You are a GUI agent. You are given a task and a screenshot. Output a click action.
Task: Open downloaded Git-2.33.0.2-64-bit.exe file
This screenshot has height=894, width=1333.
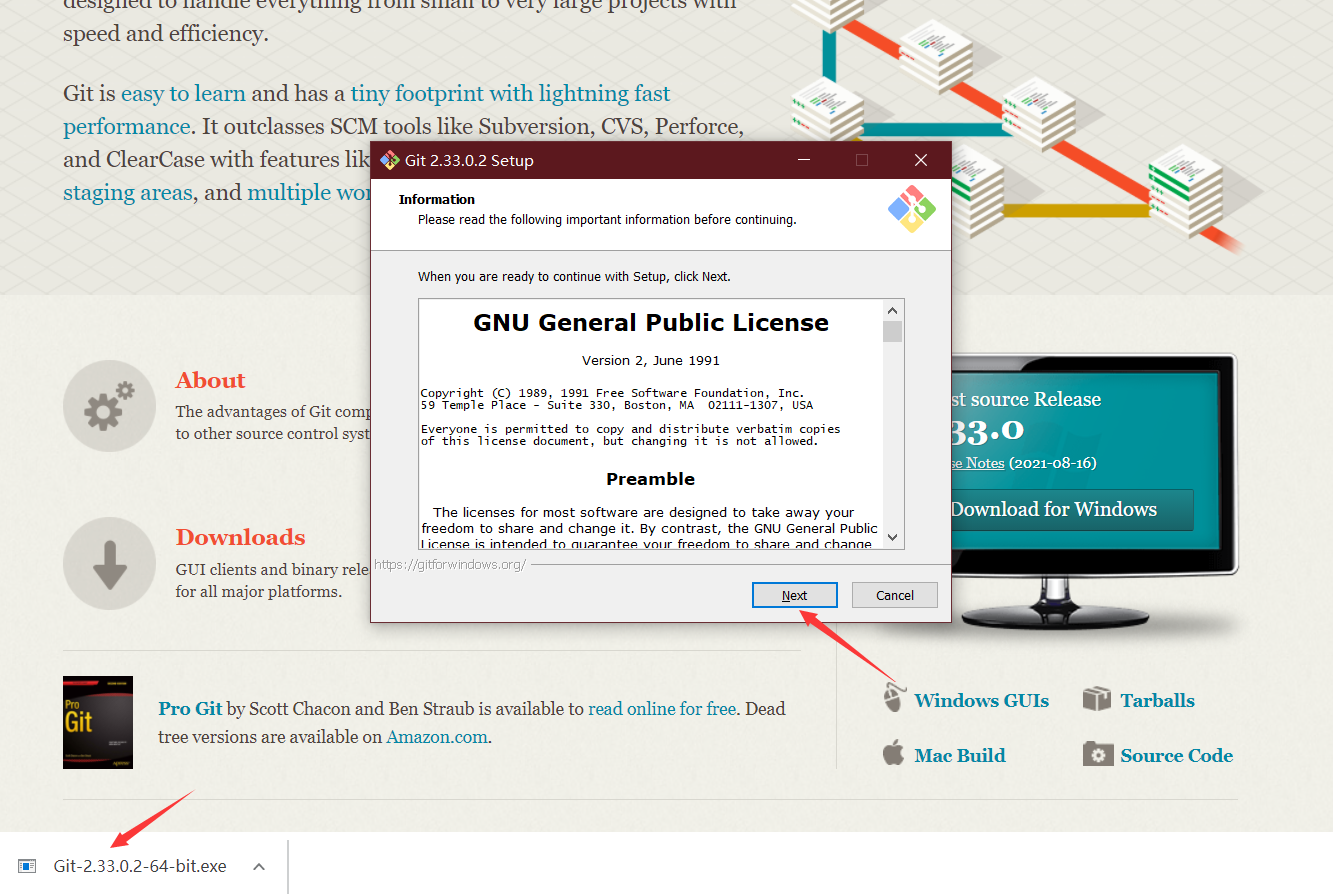tap(140, 866)
